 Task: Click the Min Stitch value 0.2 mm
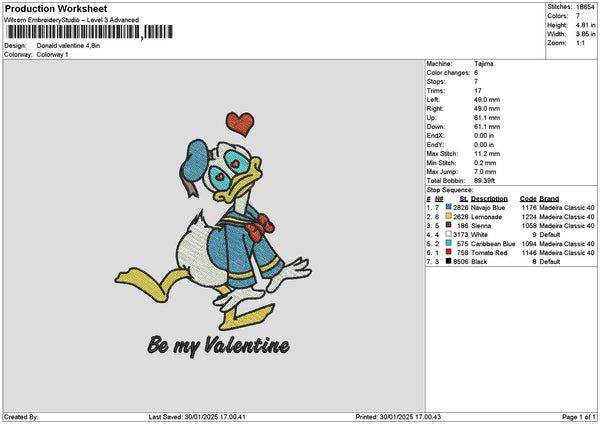click(485, 163)
